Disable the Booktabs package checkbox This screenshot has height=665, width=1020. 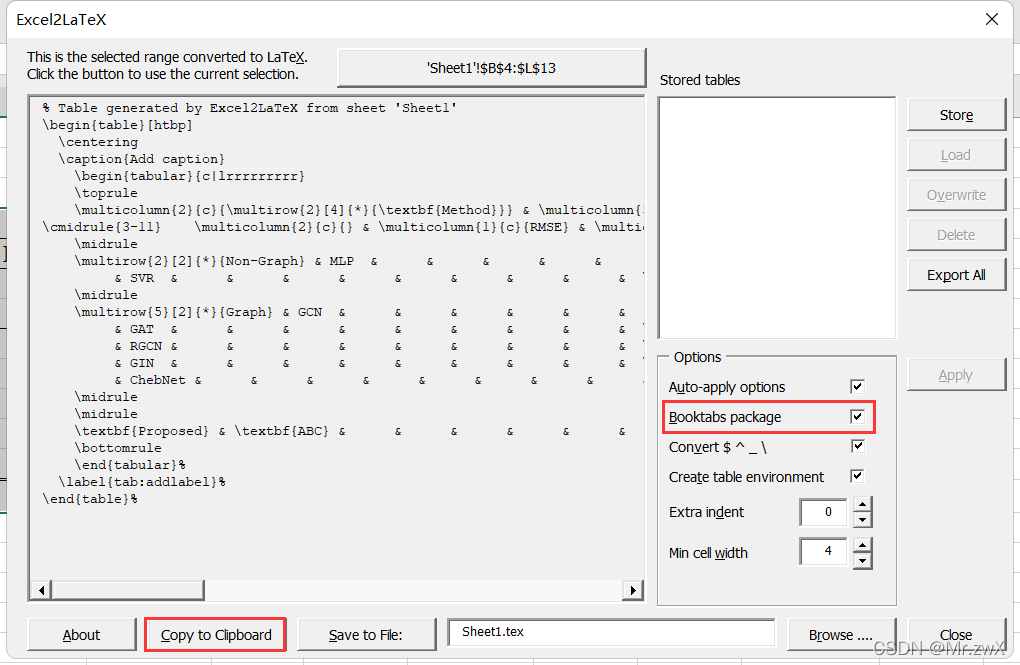pyautogui.click(x=857, y=416)
